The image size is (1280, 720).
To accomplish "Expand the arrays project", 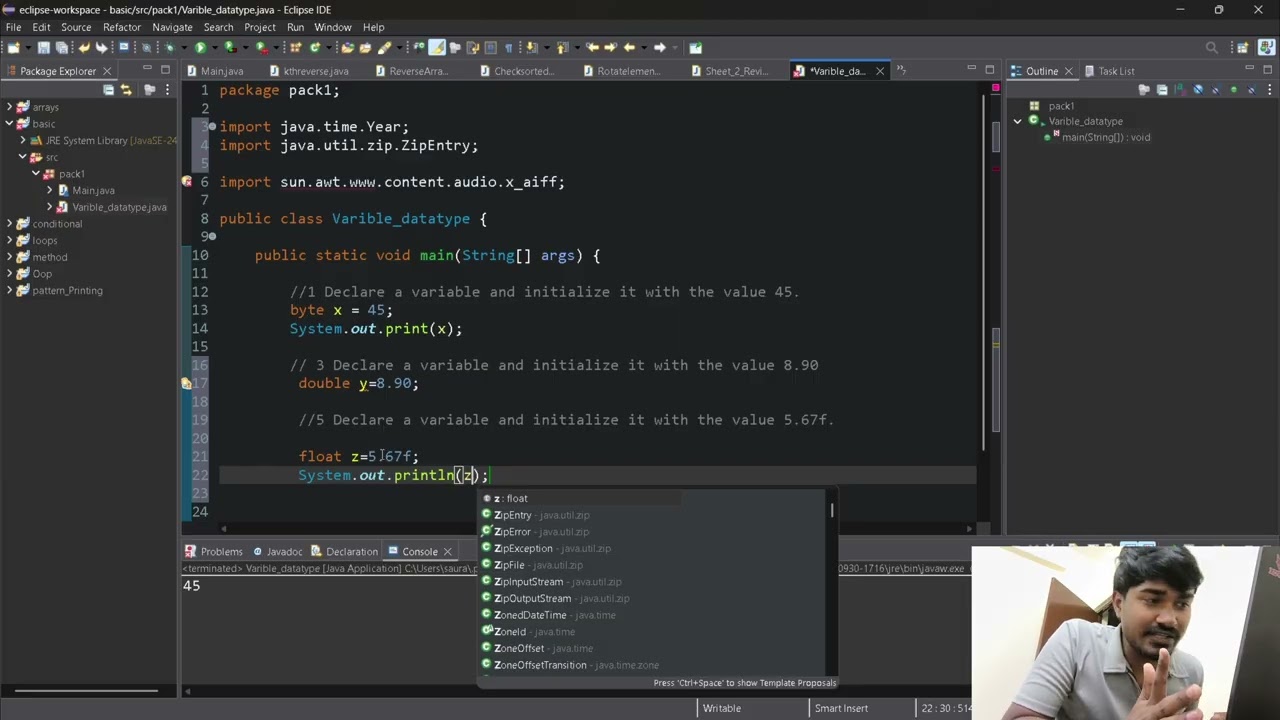I will [10, 107].
